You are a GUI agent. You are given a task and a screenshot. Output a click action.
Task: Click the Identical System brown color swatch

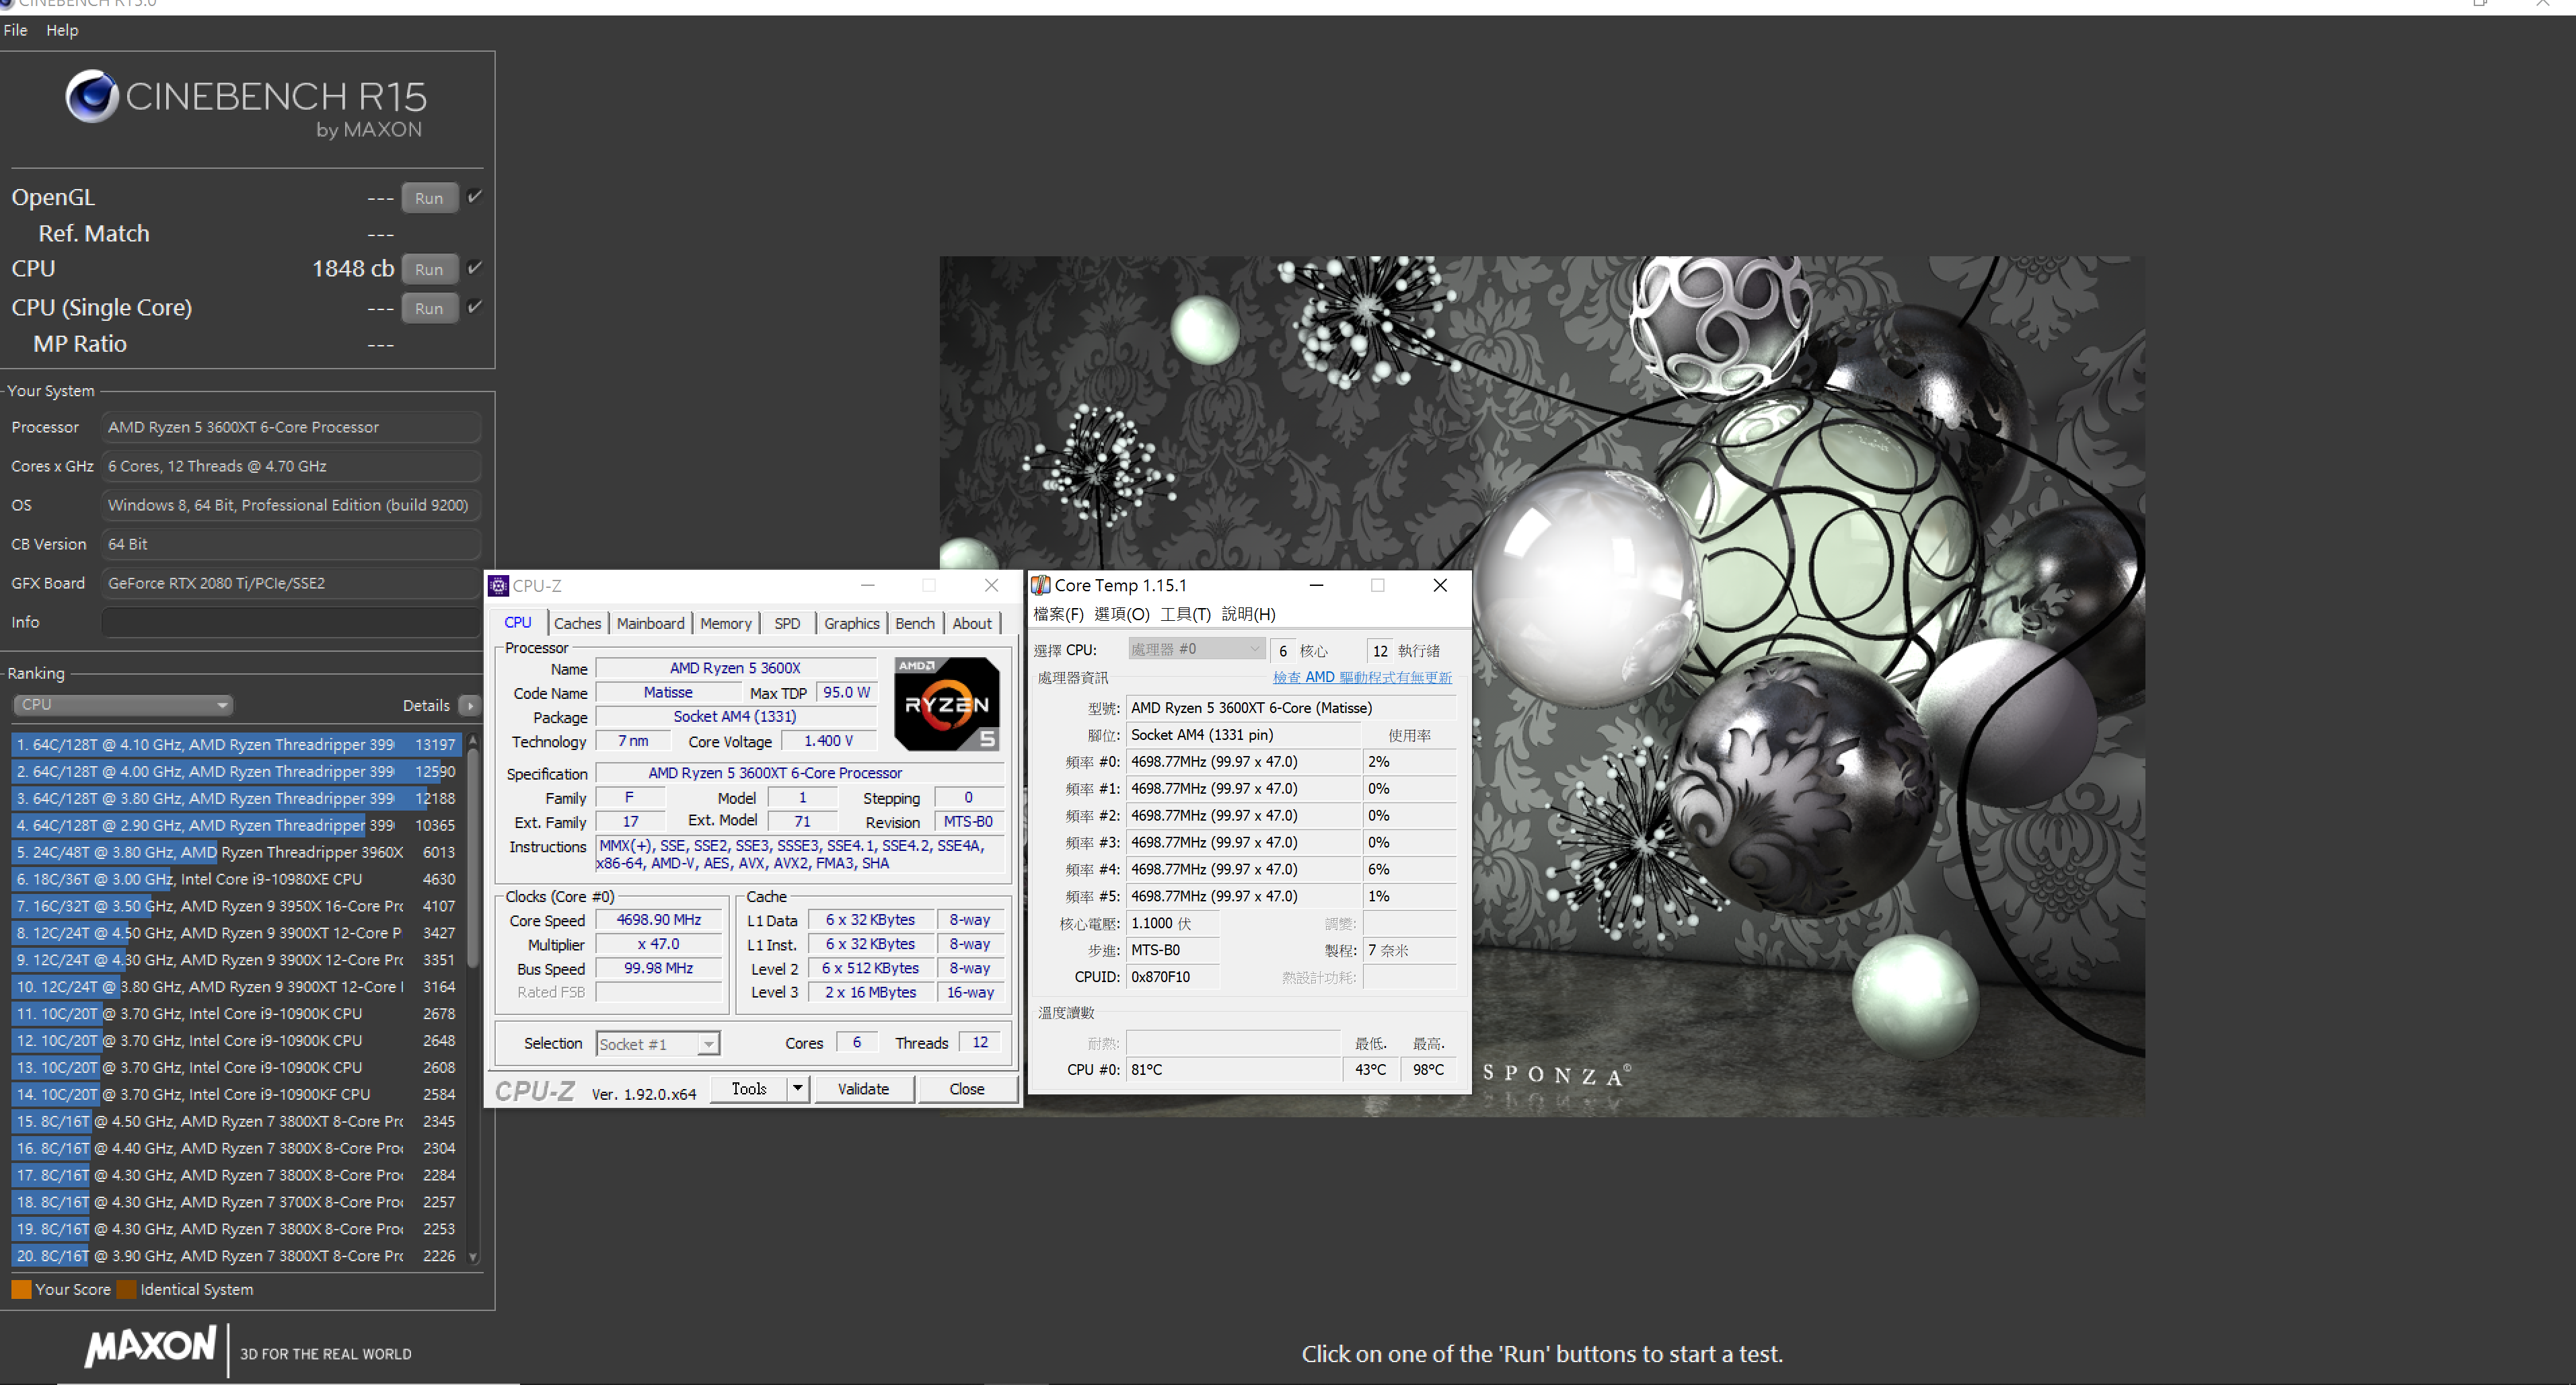pyautogui.click(x=126, y=1289)
